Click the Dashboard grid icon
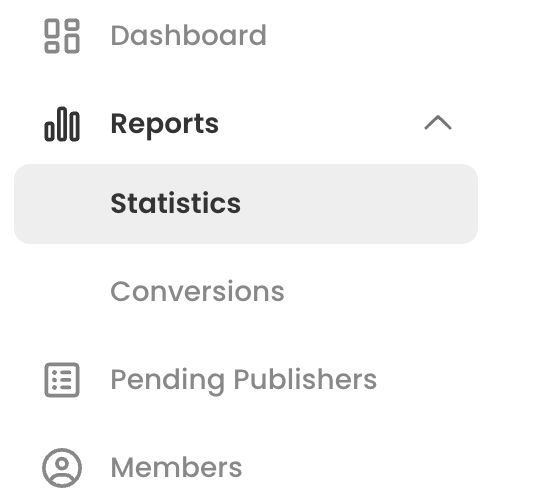Image resolution: width=536 pixels, height=504 pixels. click(x=62, y=36)
